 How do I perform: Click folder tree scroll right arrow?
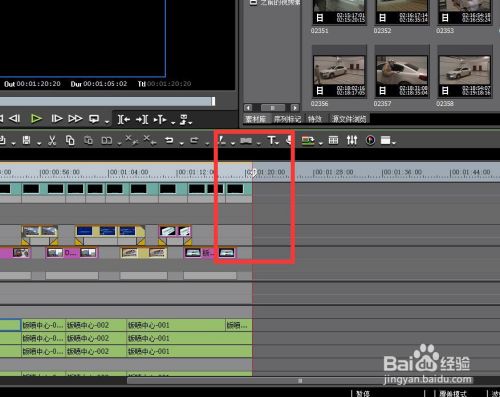point(295,108)
